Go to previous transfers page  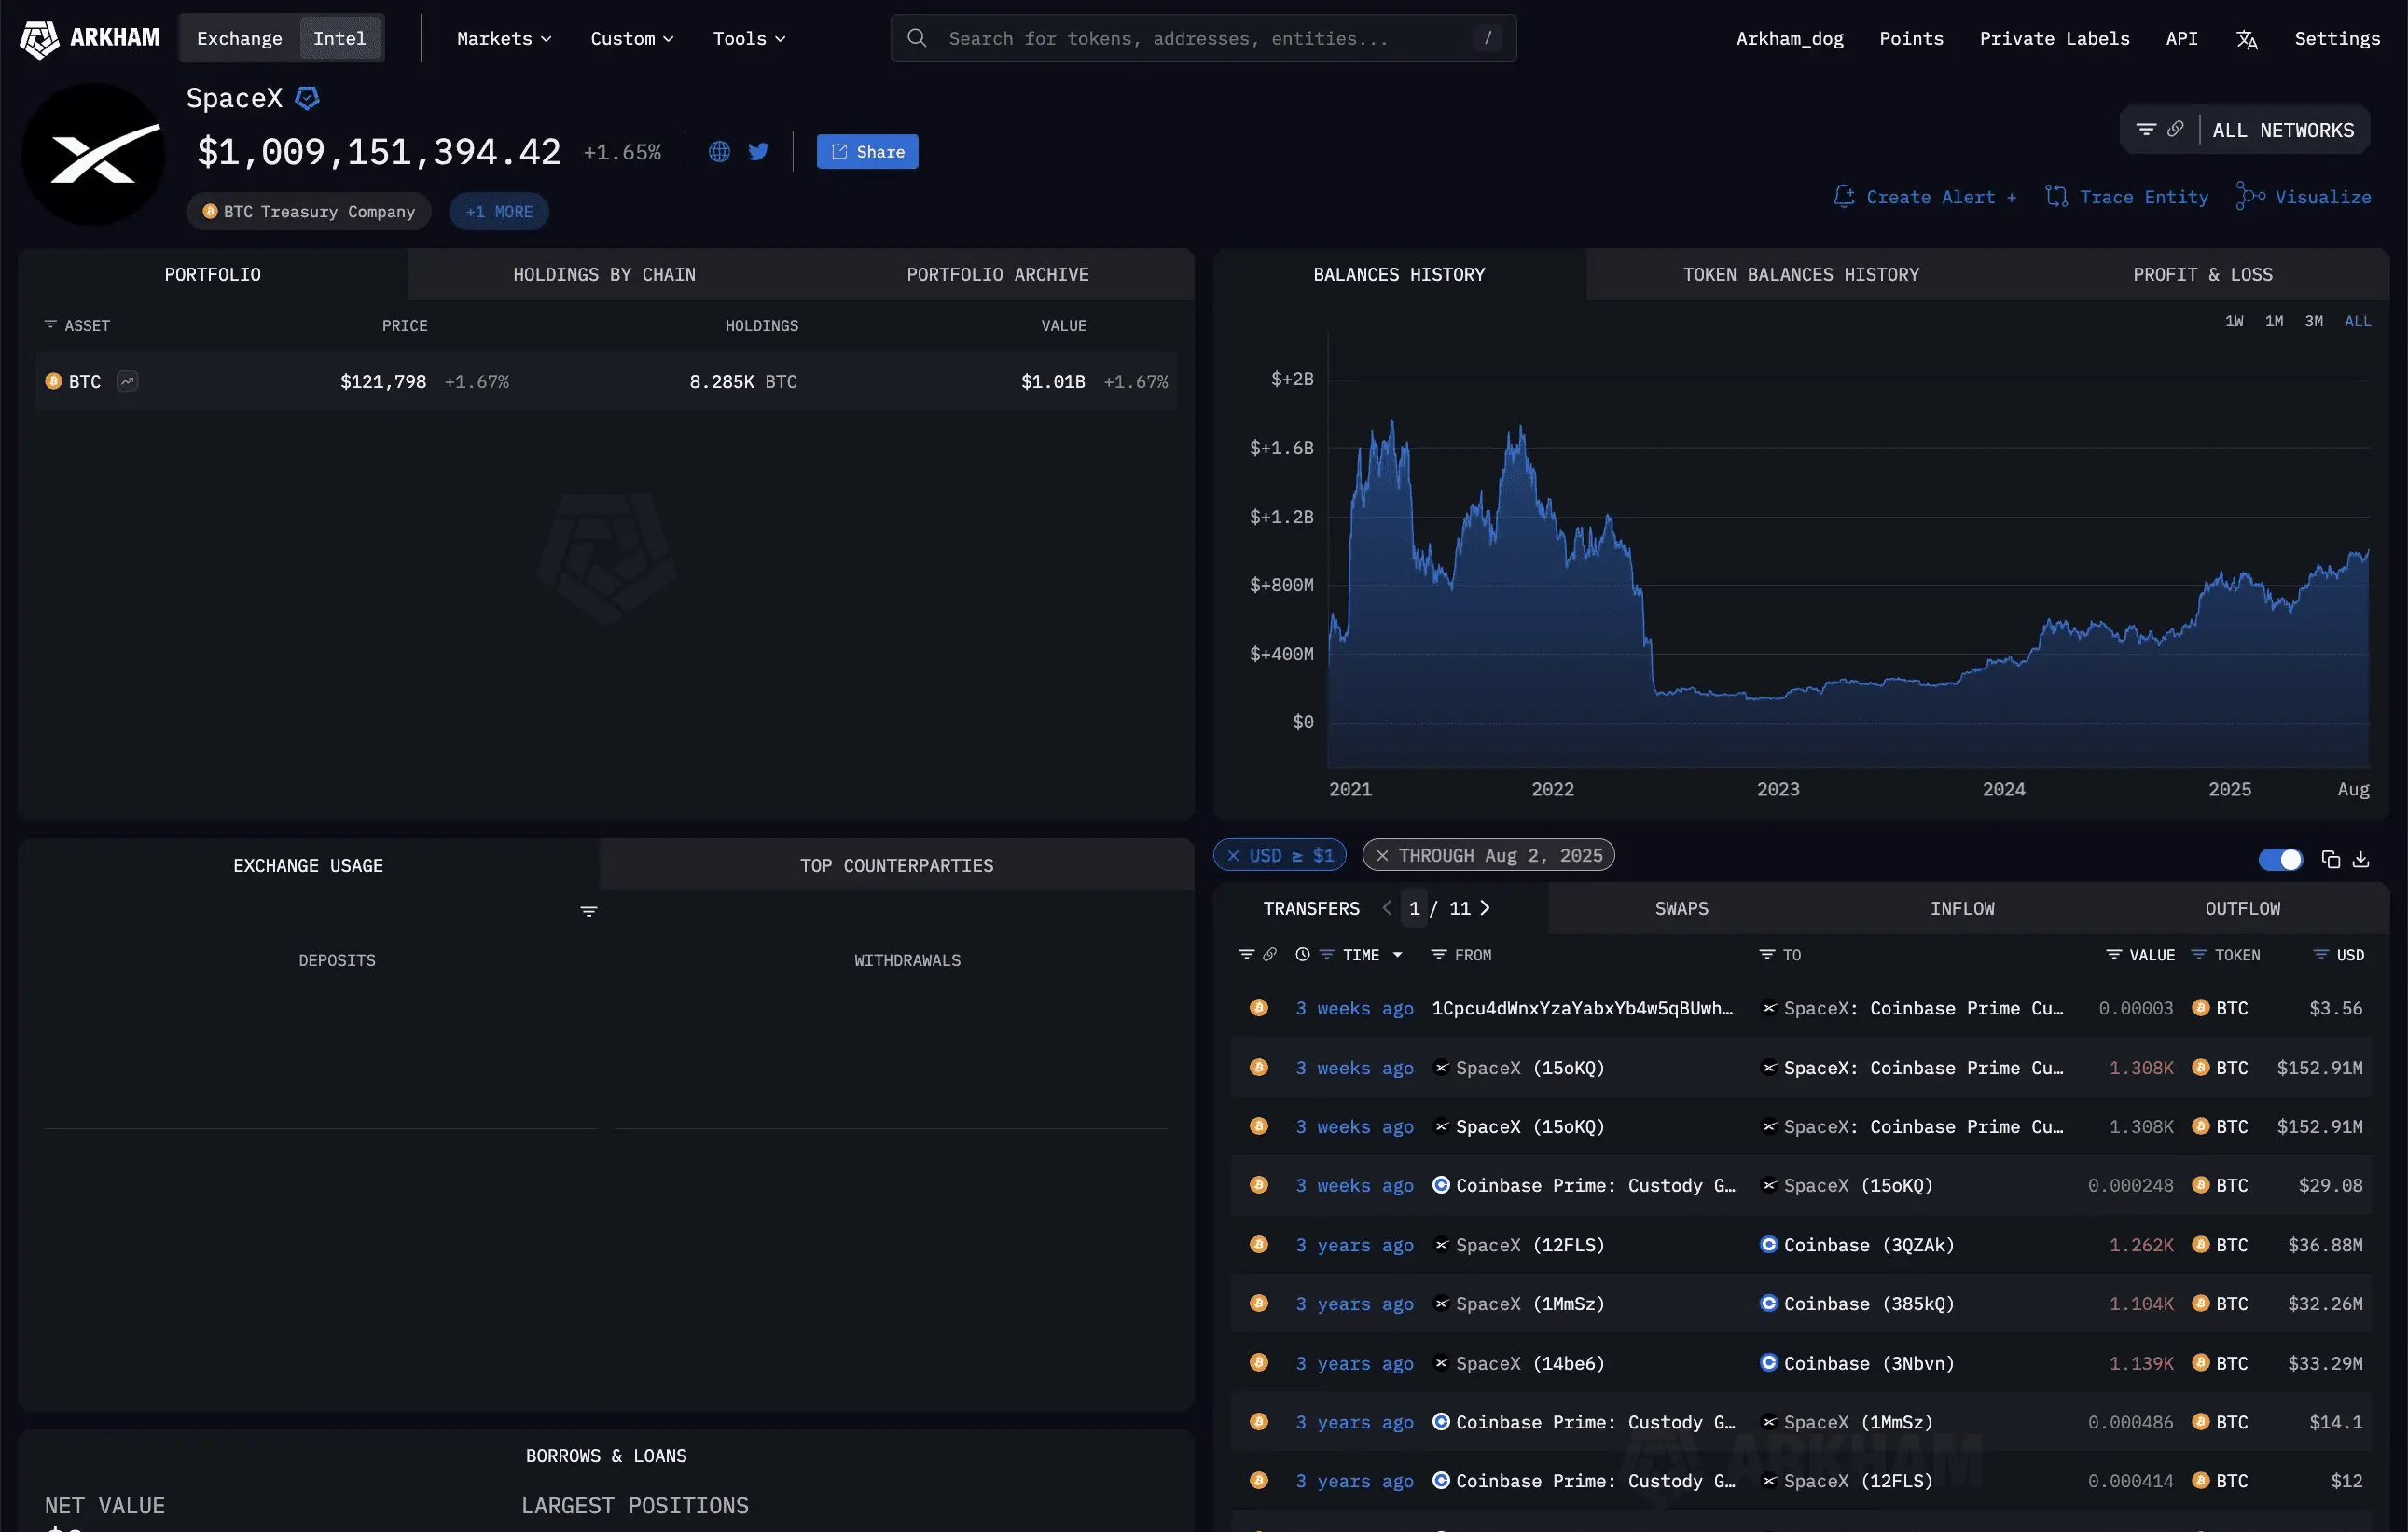click(1387, 908)
